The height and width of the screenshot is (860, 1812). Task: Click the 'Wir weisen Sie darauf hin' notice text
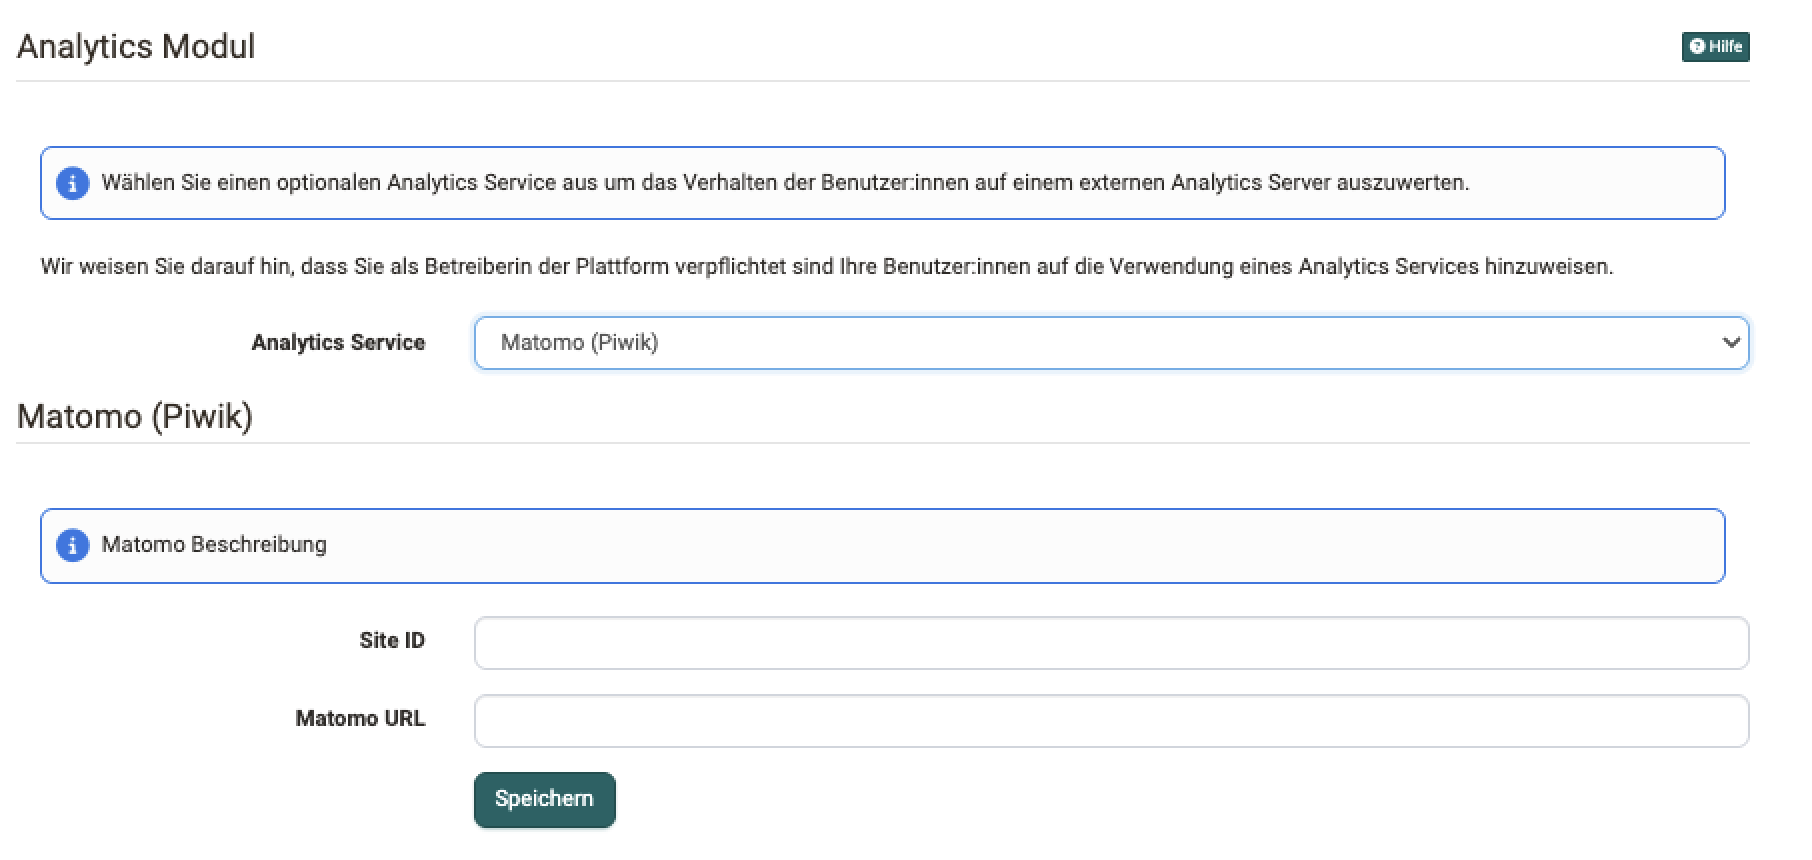click(x=827, y=267)
